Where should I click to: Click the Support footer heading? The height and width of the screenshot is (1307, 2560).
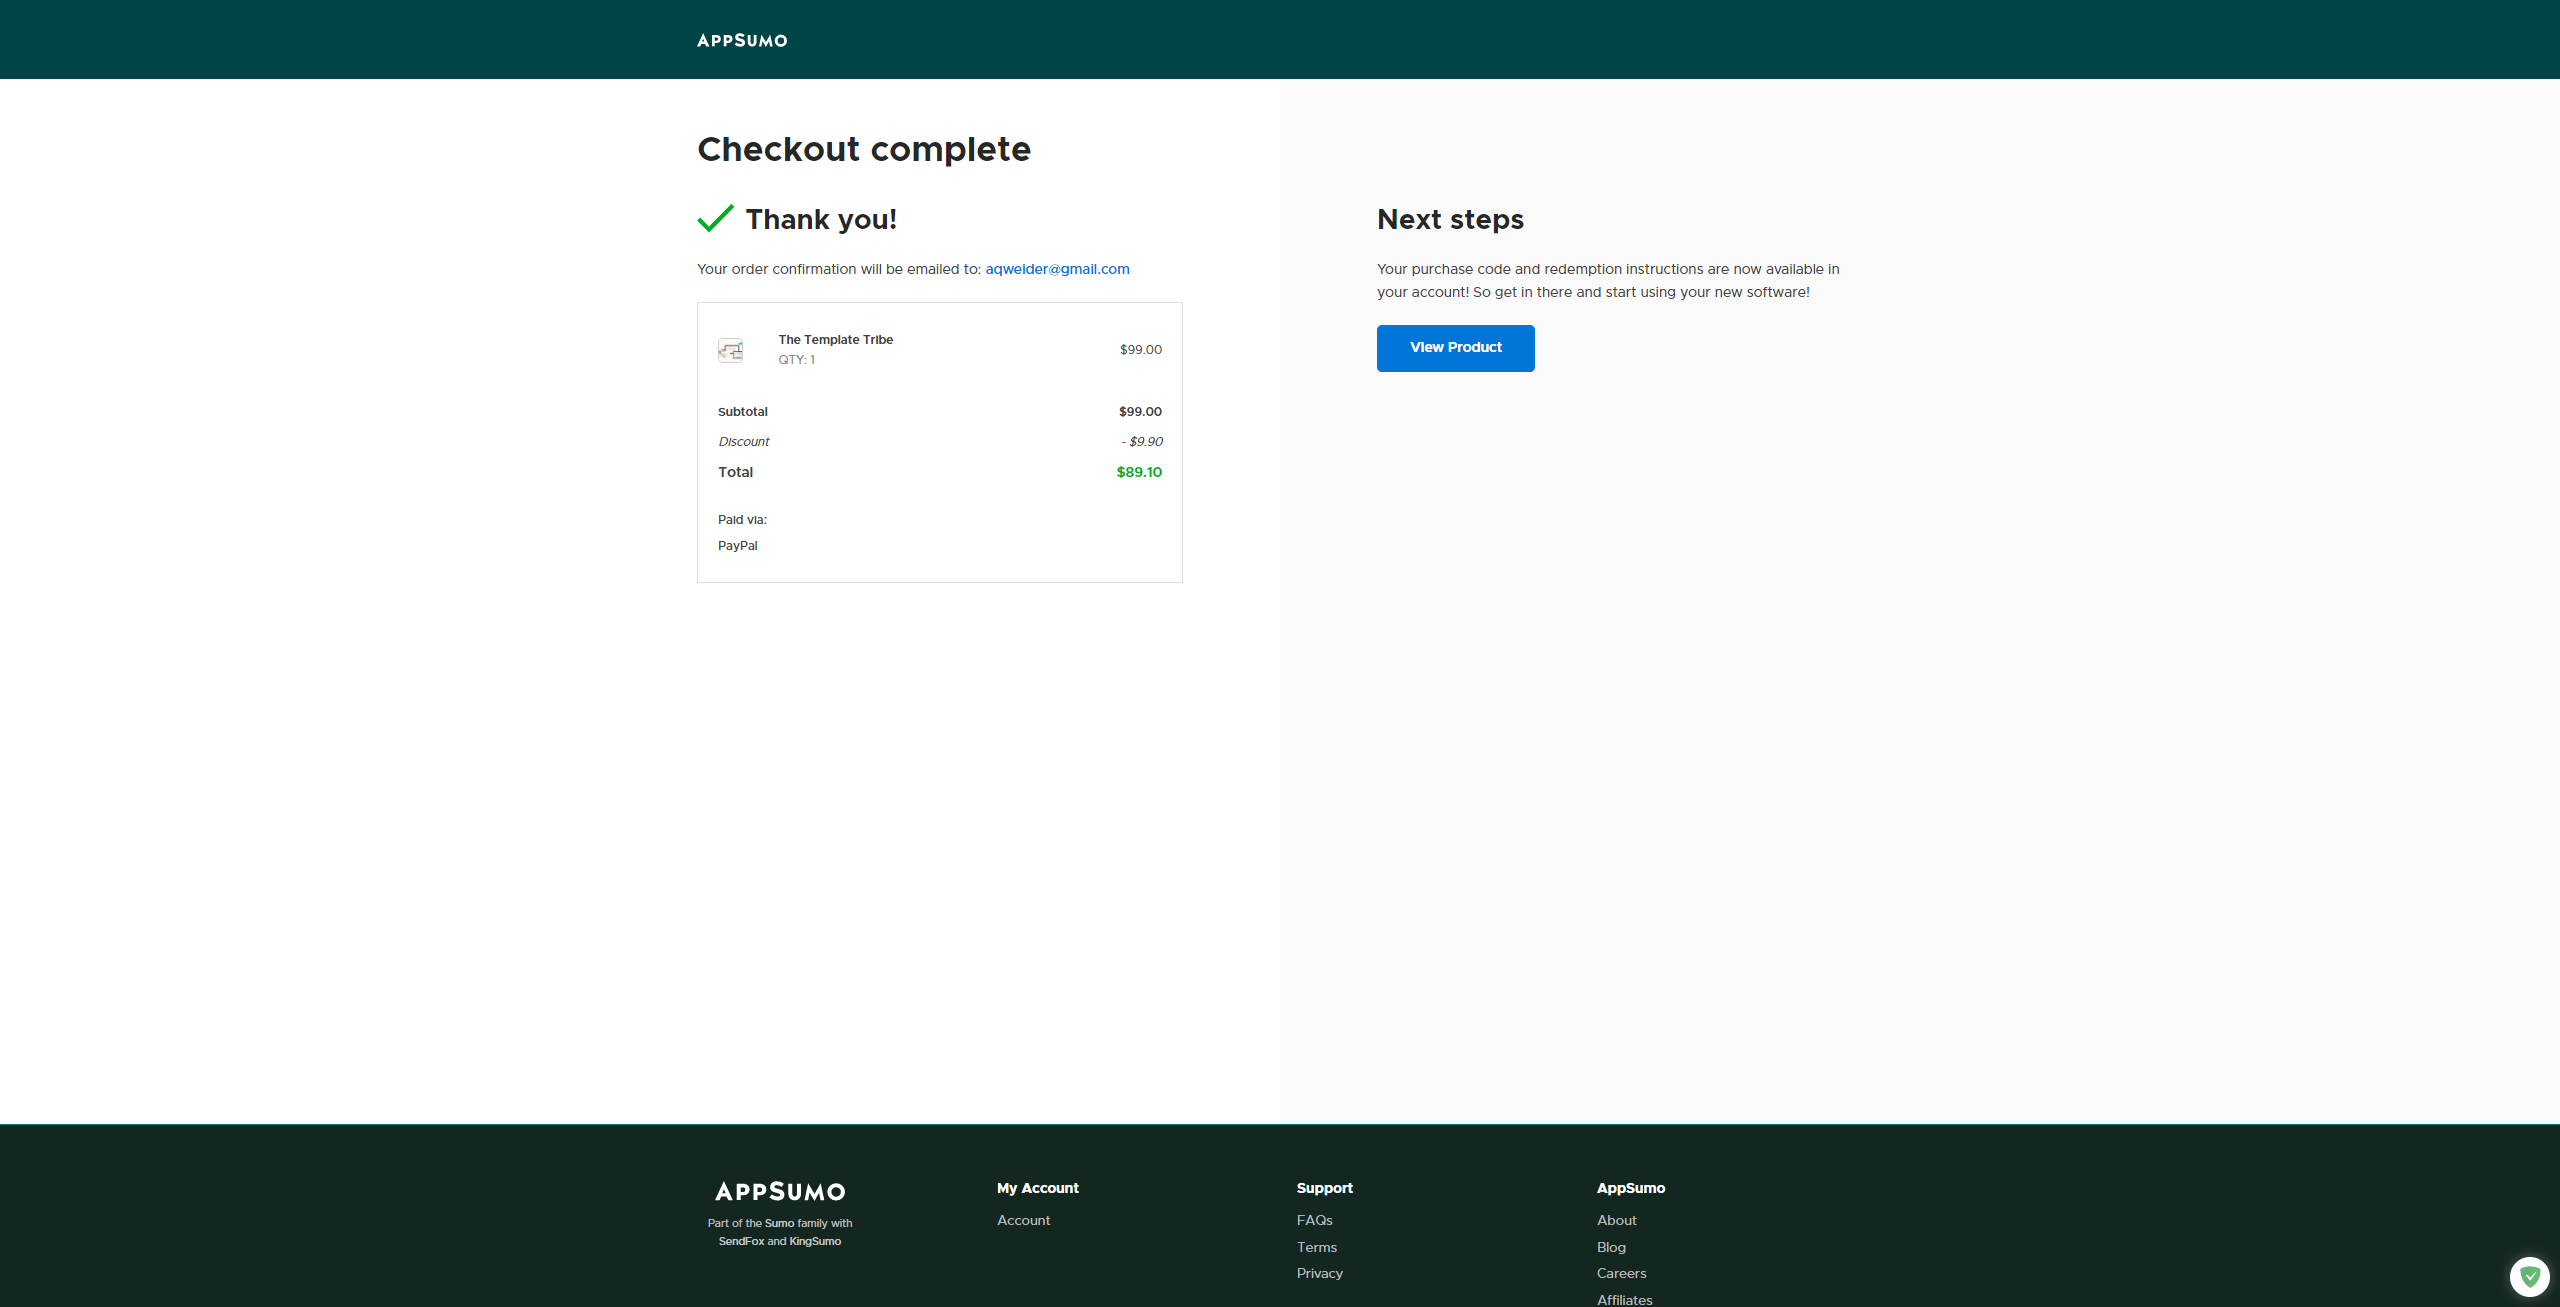tap(1325, 1188)
